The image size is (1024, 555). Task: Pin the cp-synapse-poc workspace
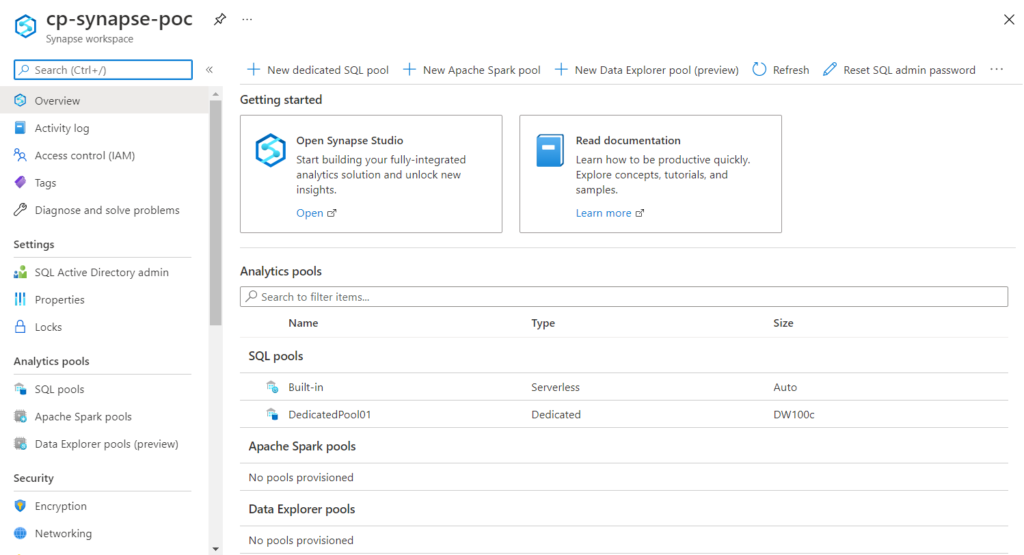[220, 20]
